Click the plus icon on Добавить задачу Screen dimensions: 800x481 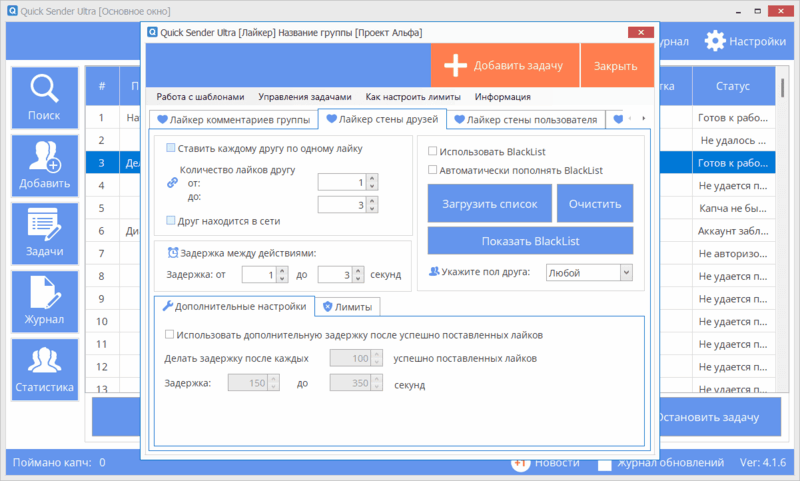455,65
